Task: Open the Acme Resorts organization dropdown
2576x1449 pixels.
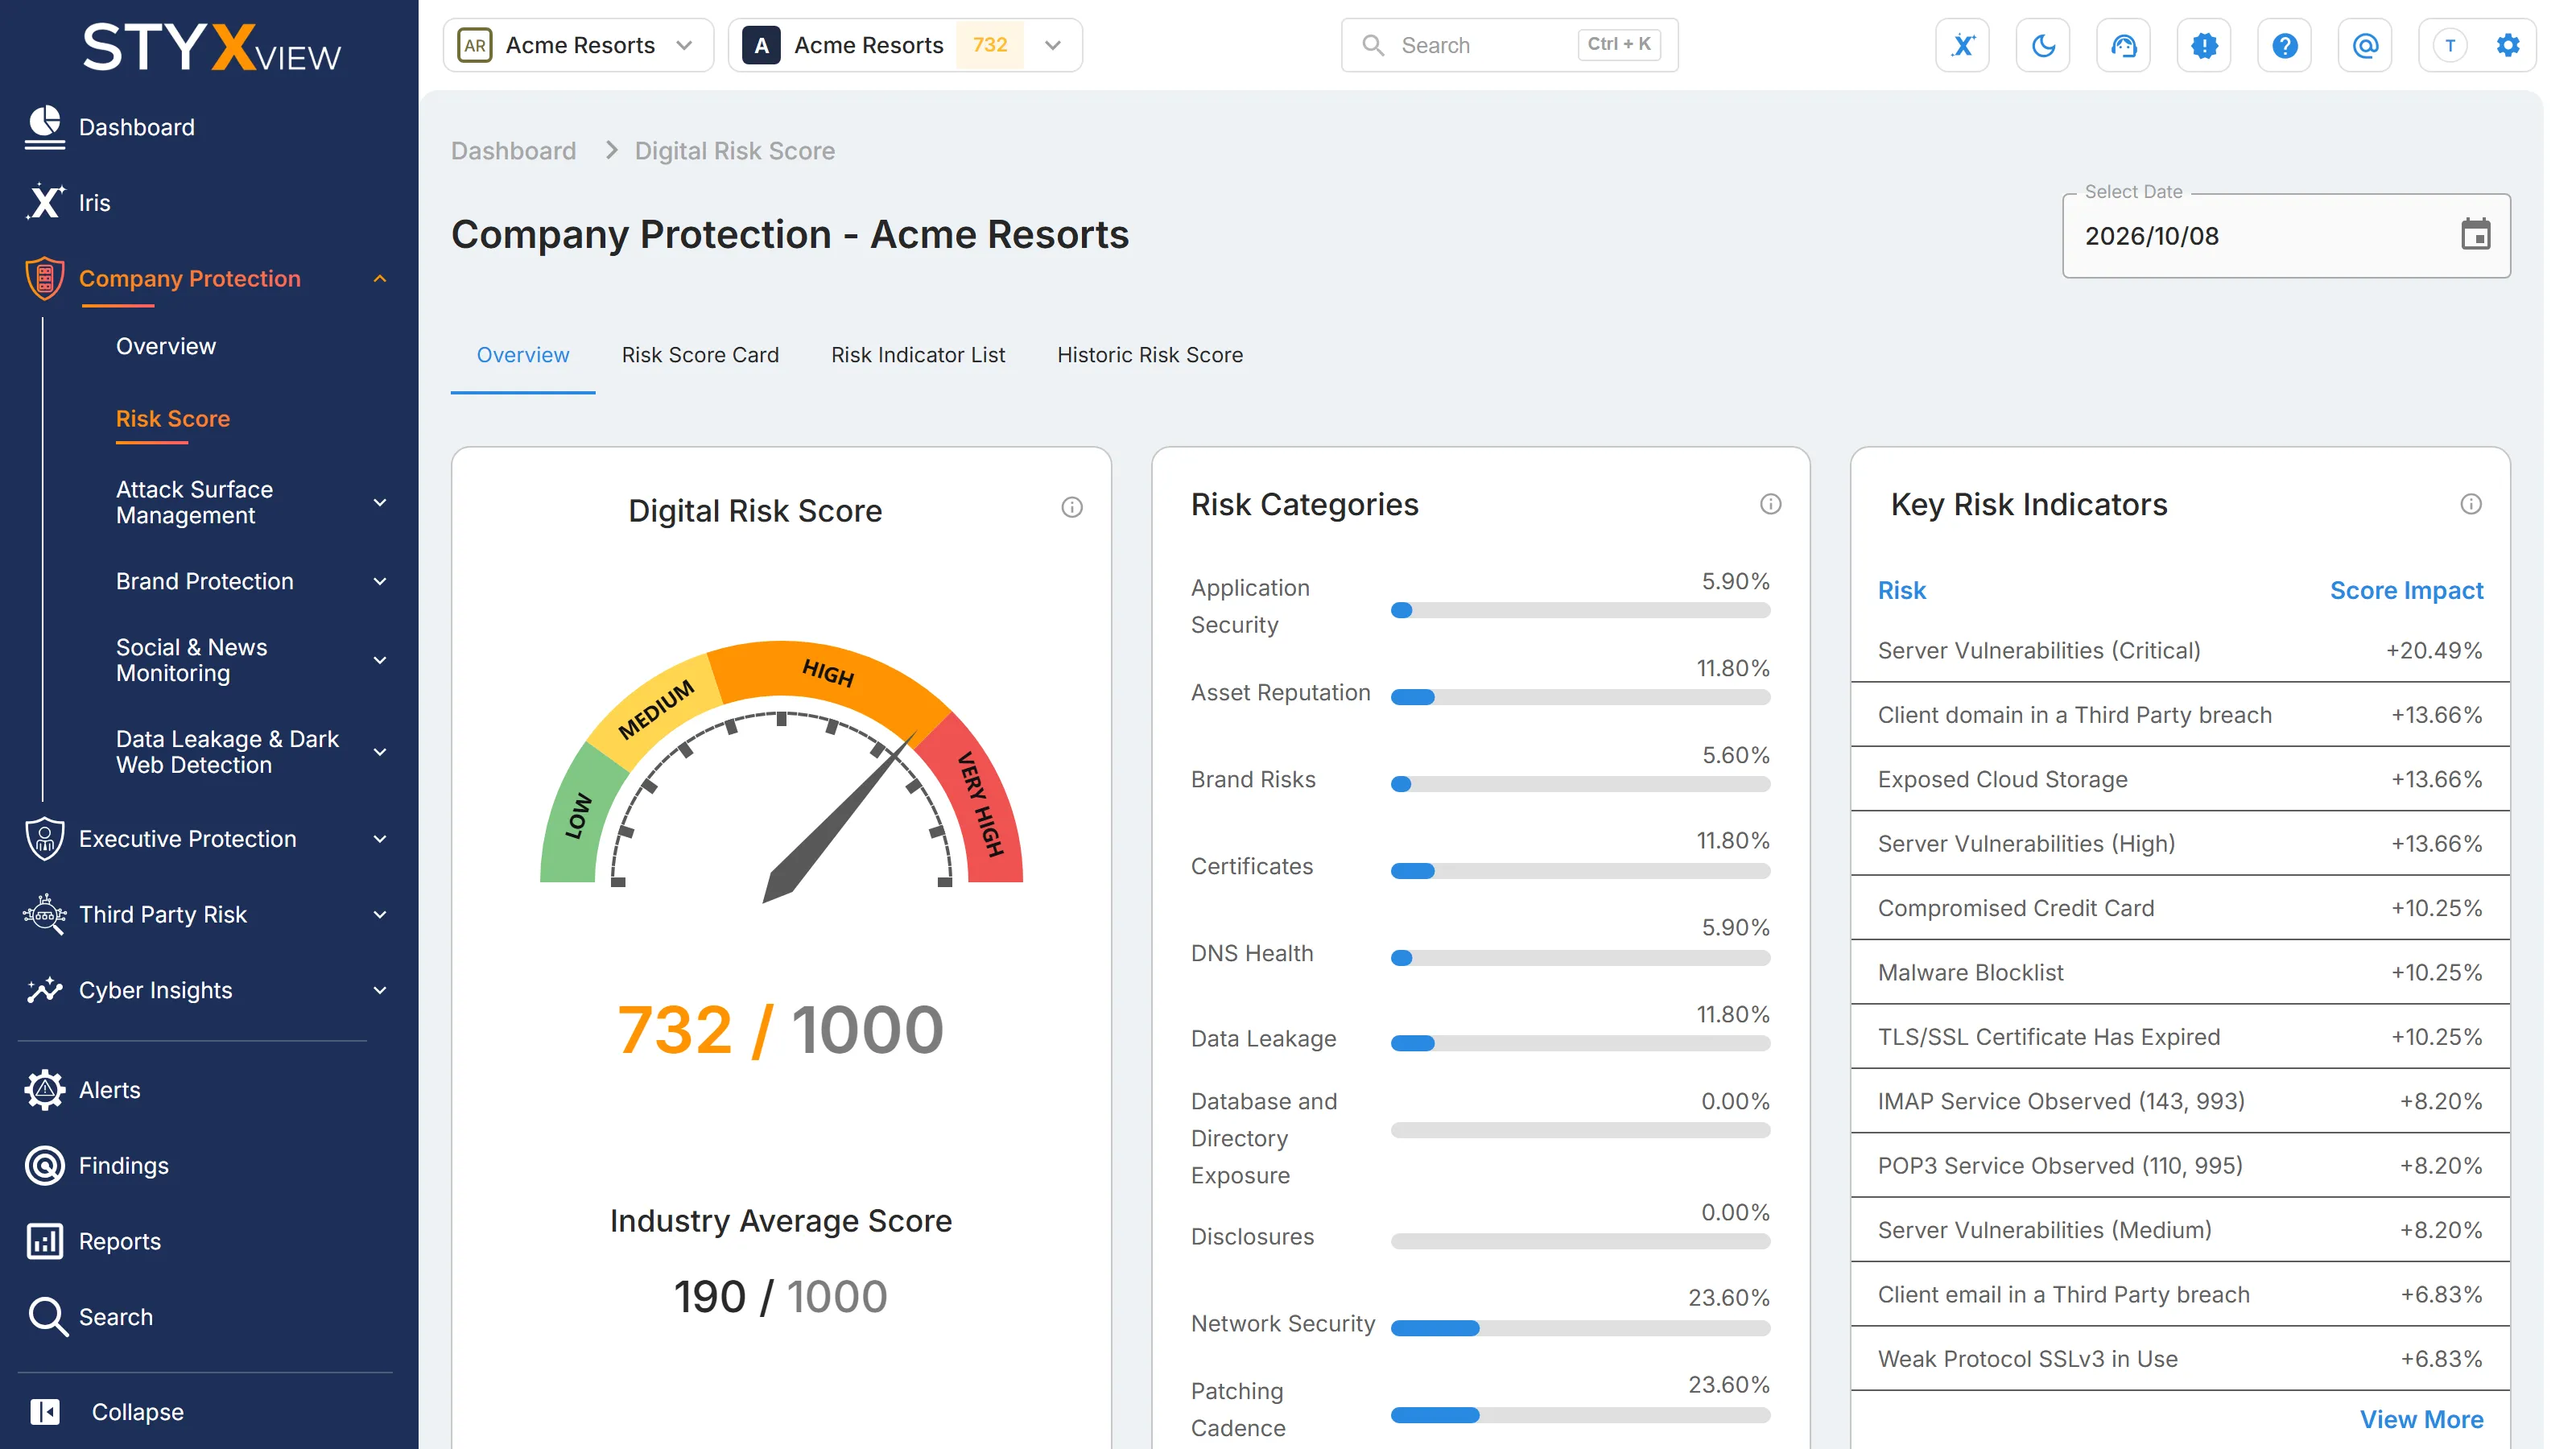Action: pos(578,45)
